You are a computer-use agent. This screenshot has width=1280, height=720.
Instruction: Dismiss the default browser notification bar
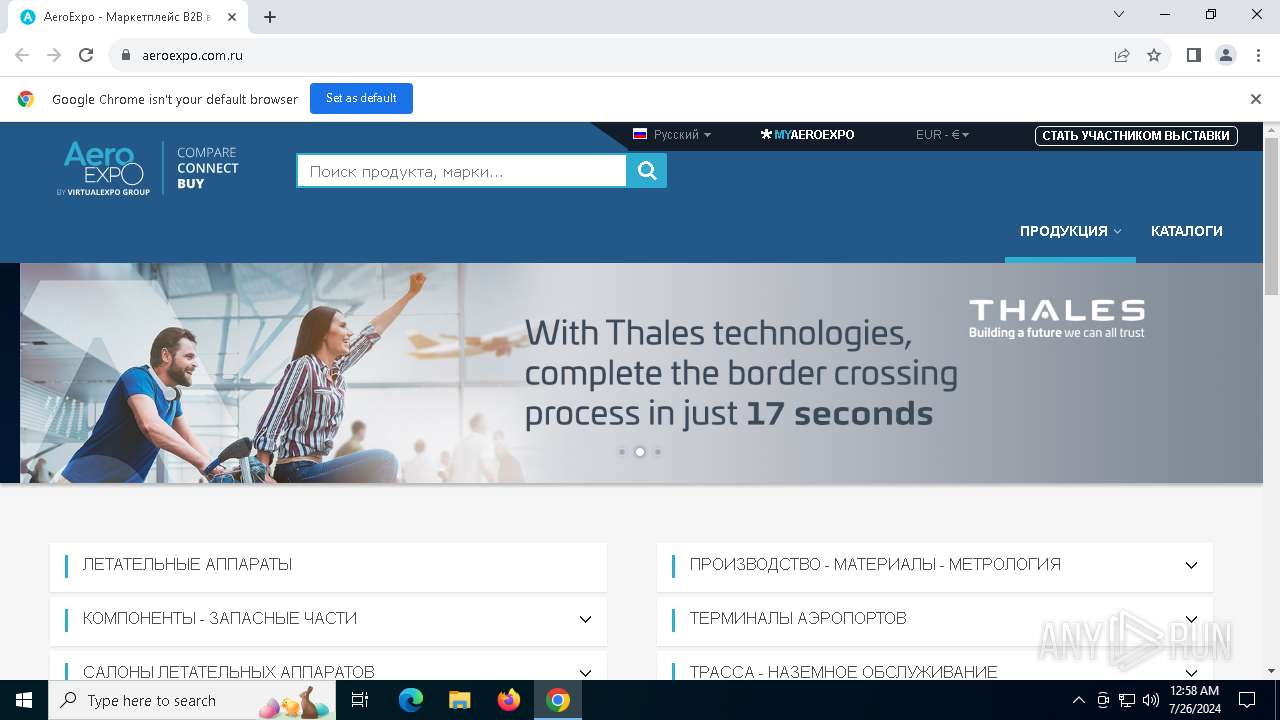click(1256, 99)
